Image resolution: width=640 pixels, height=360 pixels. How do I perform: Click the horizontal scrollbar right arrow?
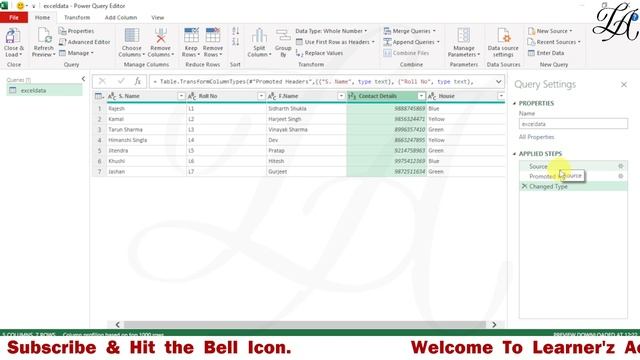tap(494, 325)
